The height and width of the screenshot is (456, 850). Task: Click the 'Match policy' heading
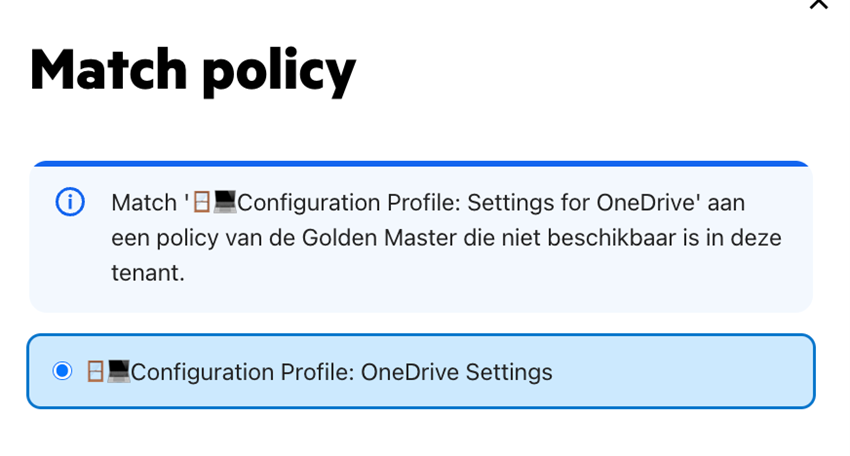click(x=193, y=71)
